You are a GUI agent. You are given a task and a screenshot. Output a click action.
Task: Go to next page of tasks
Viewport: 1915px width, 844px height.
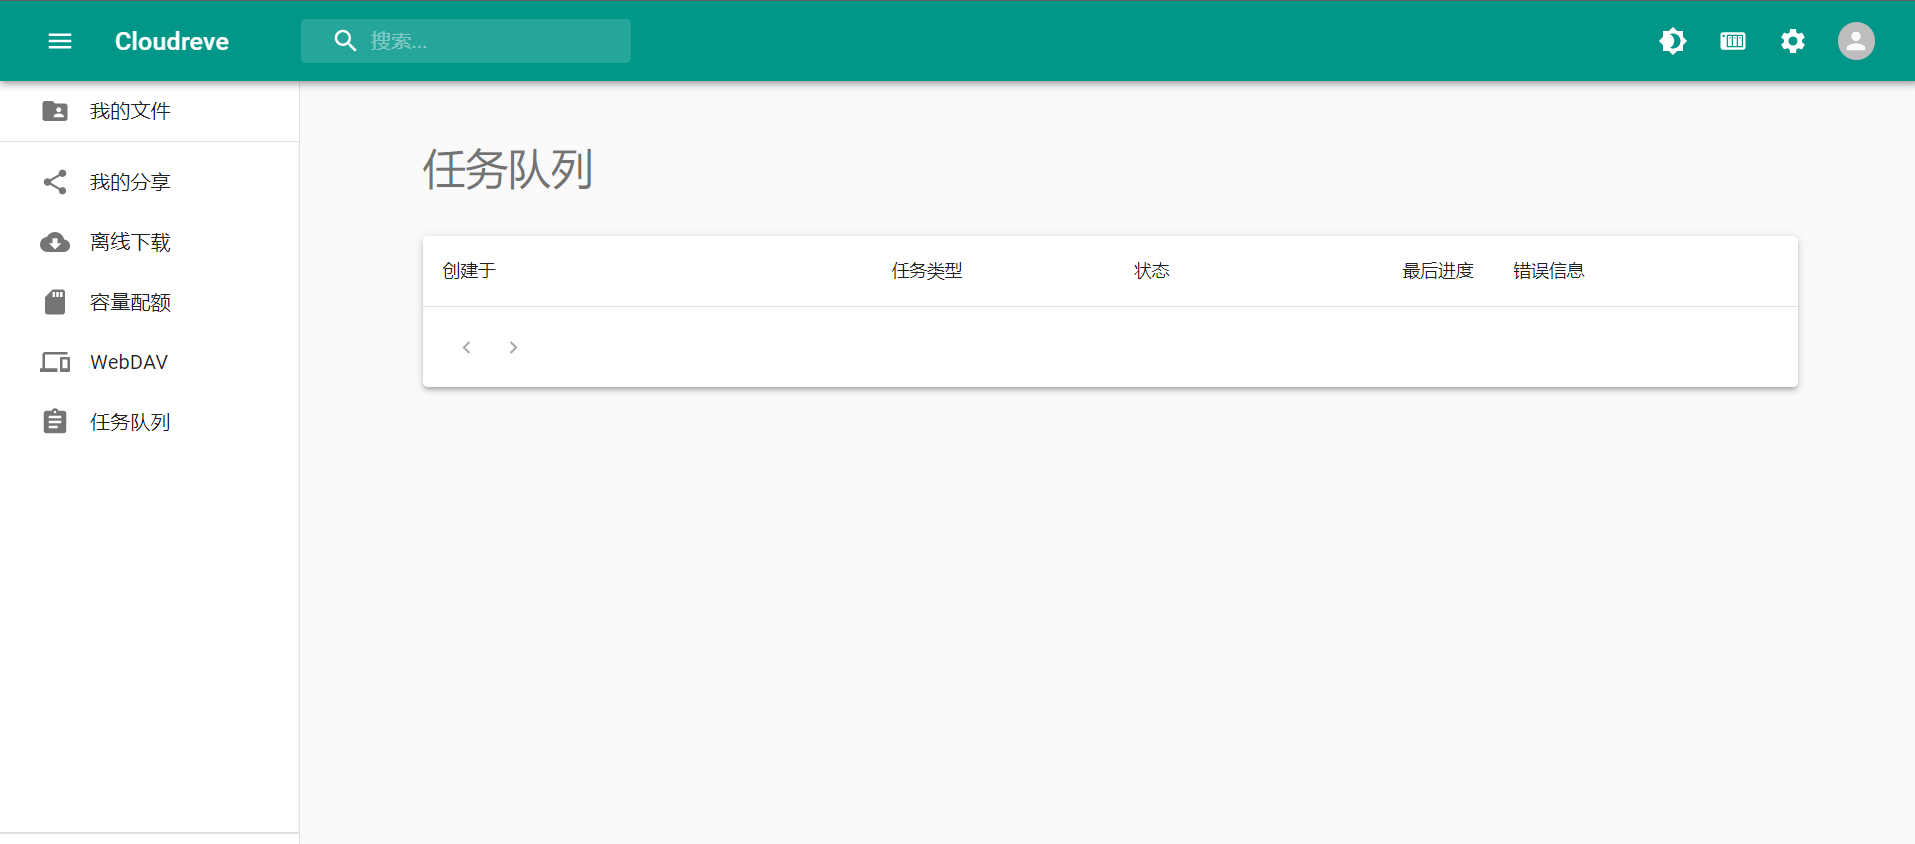513,347
